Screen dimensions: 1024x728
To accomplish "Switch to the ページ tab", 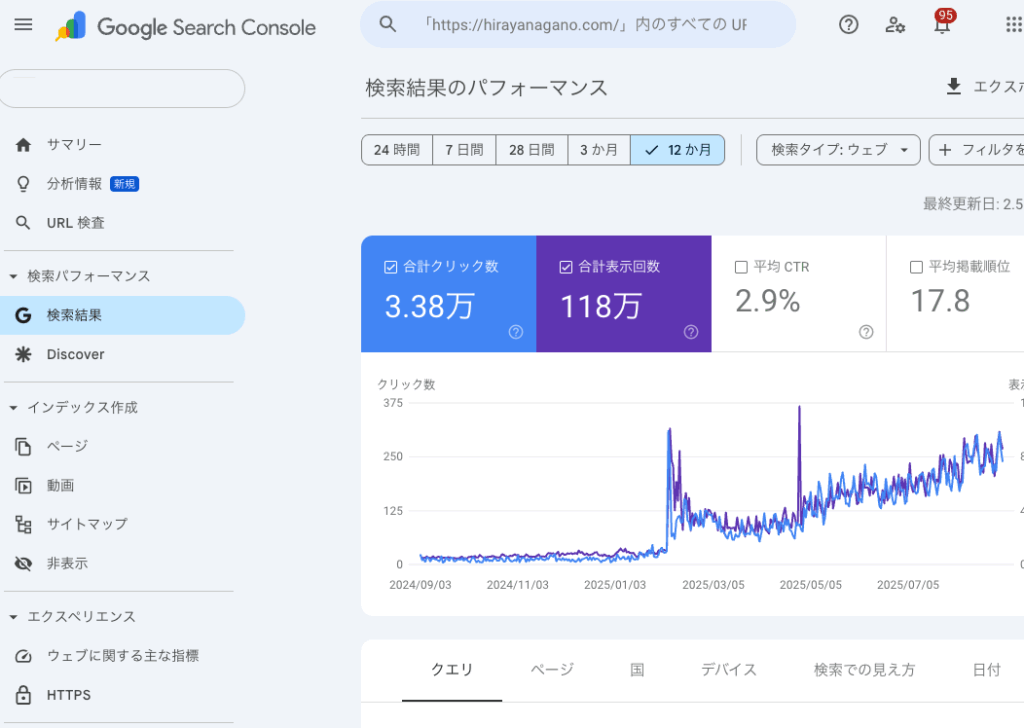I will 551,670.
